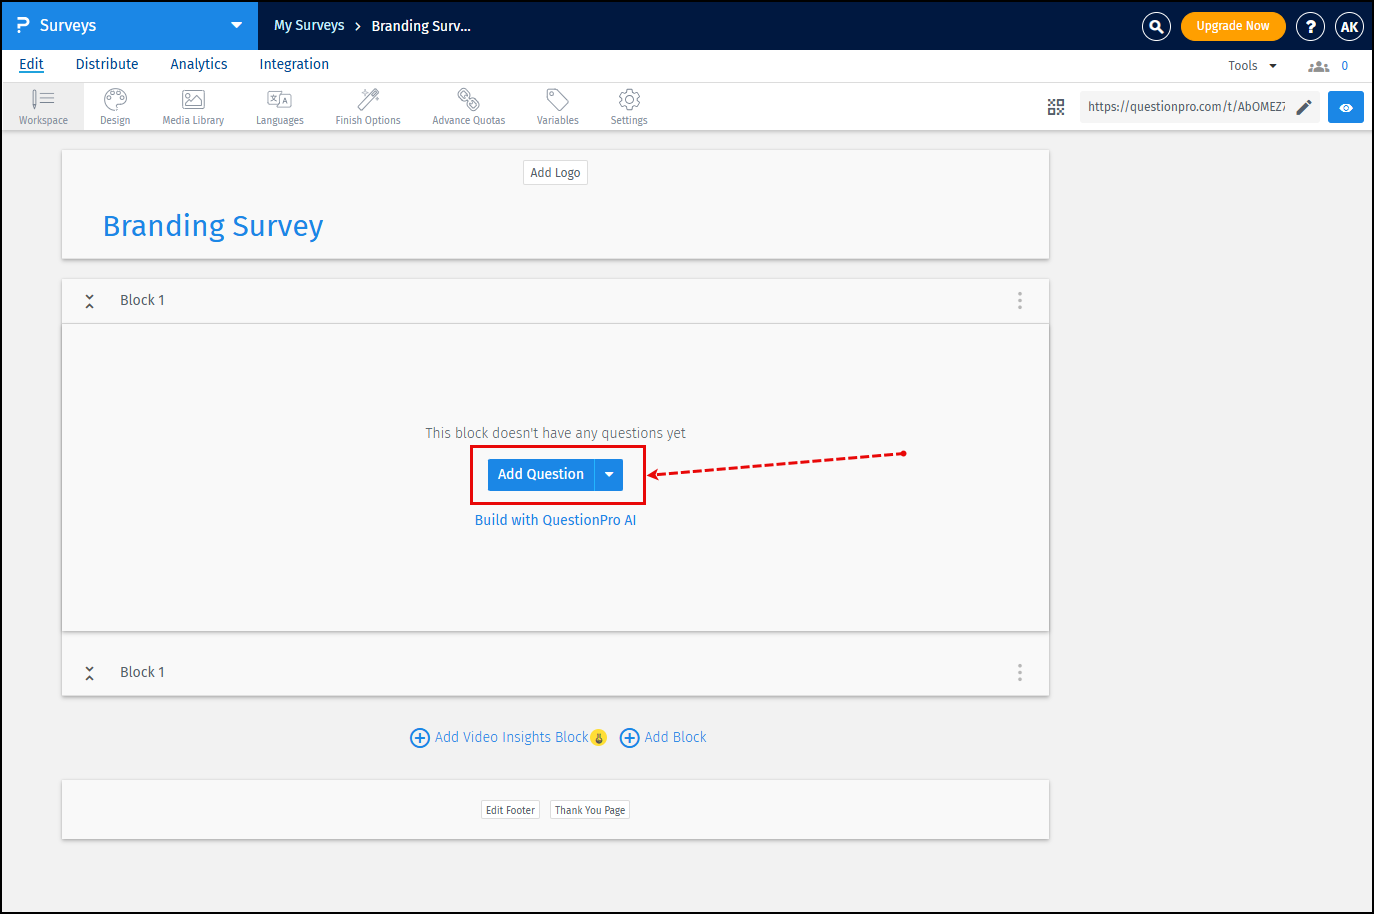Screen dimensions: 1374x914
Task: Open the Variables panel
Action: pyautogui.click(x=557, y=106)
